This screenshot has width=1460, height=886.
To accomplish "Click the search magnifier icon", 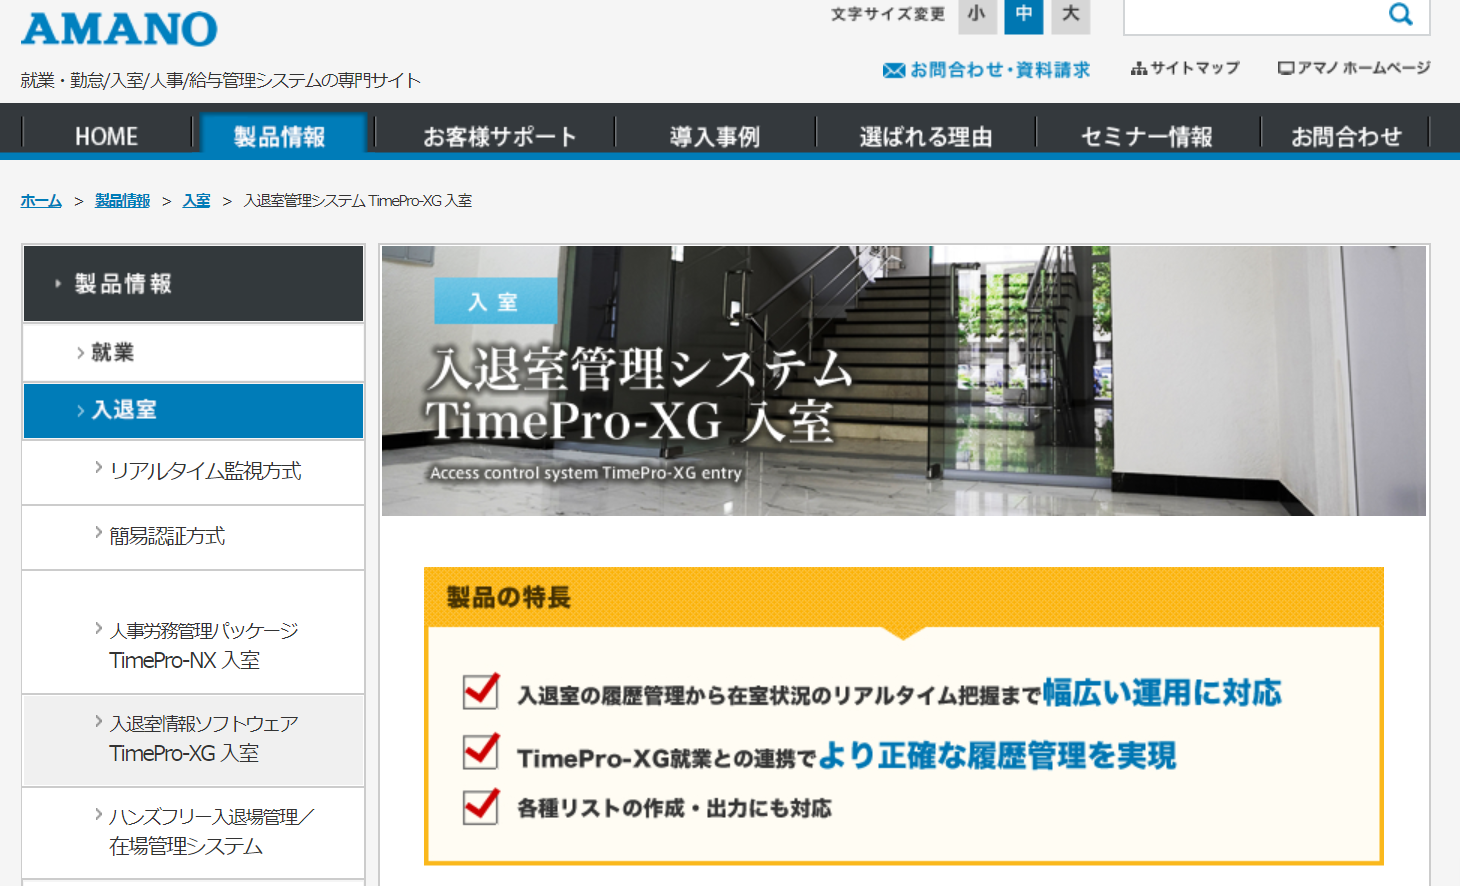I will [x=1401, y=14].
